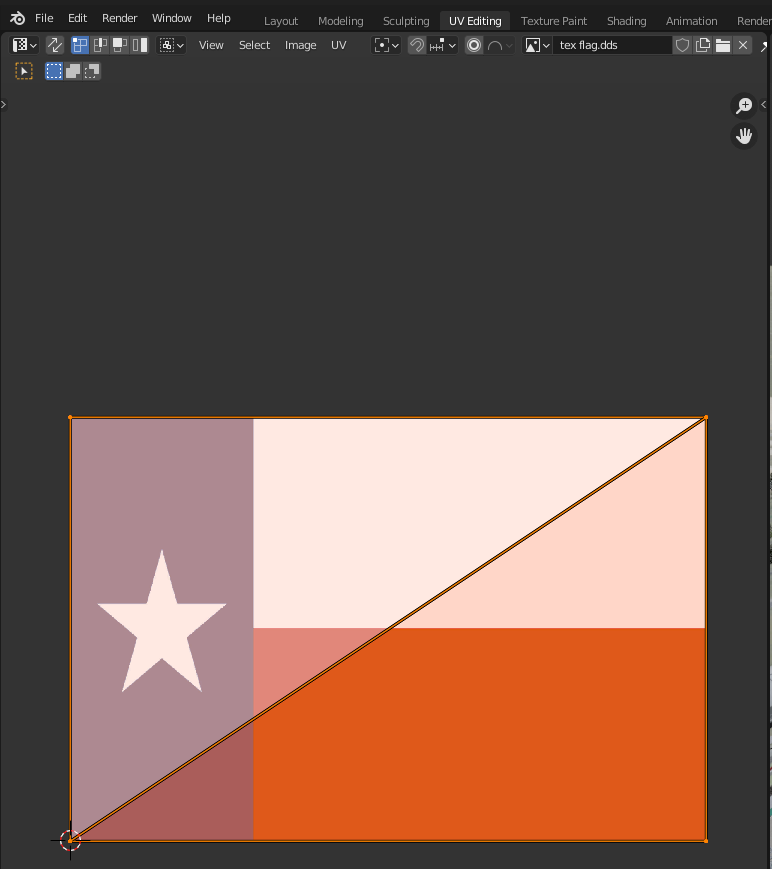Open the Window menu
This screenshot has width=772, height=869.
click(x=172, y=18)
